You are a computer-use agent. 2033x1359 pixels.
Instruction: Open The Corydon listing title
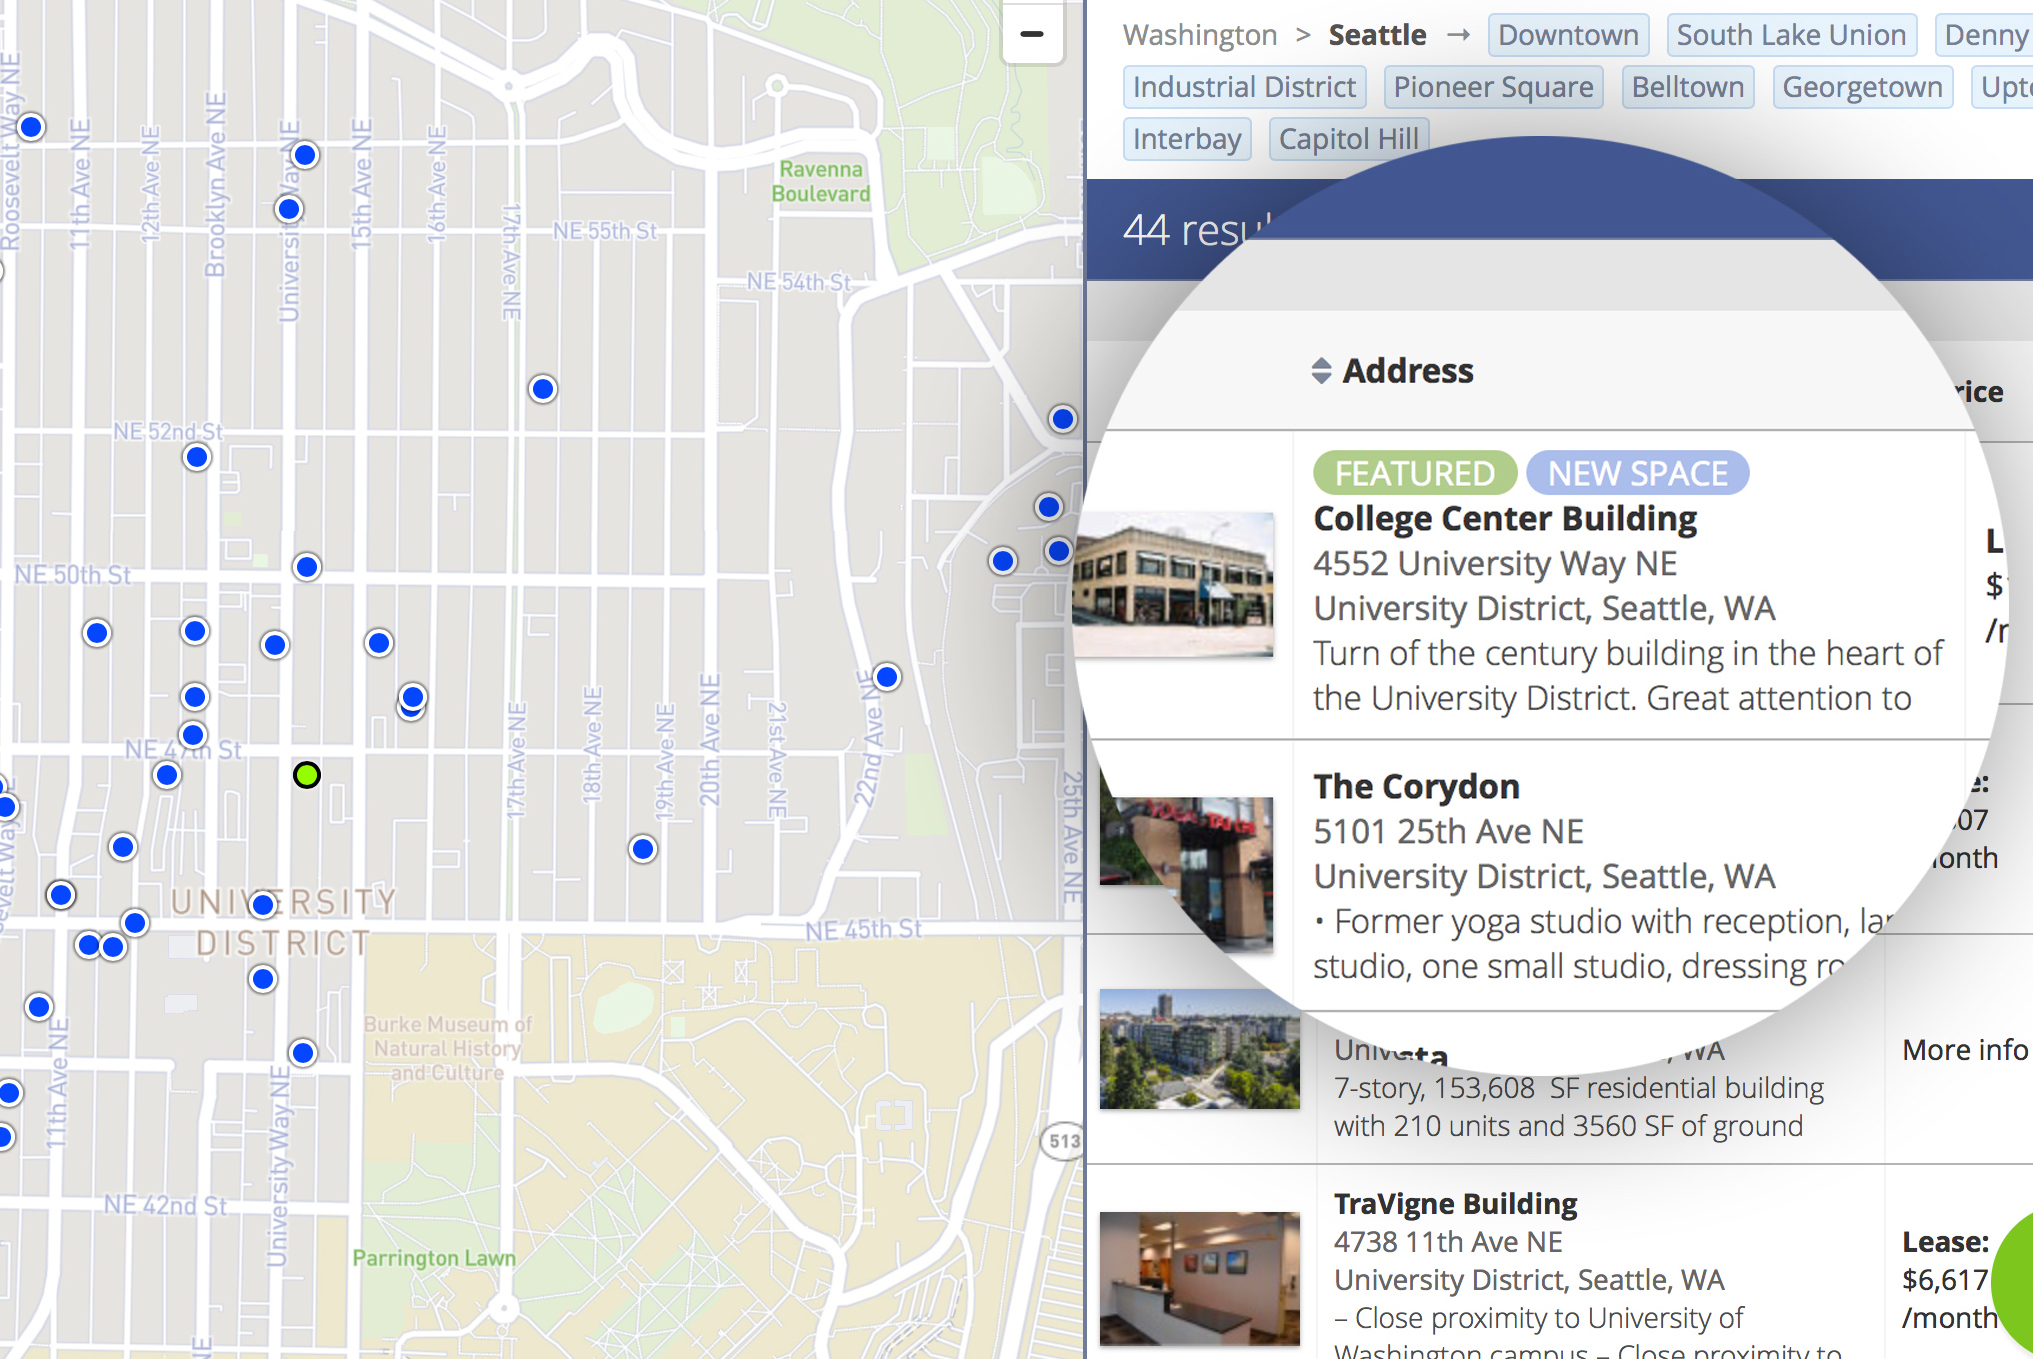[1416, 787]
